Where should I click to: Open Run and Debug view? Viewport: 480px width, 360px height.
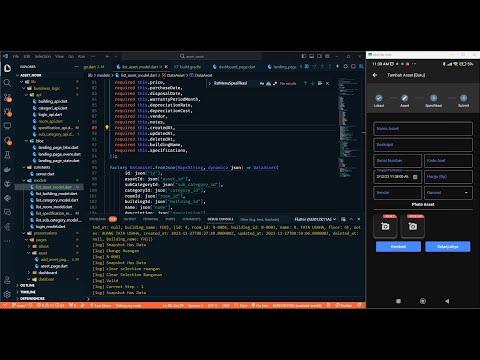(7, 112)
